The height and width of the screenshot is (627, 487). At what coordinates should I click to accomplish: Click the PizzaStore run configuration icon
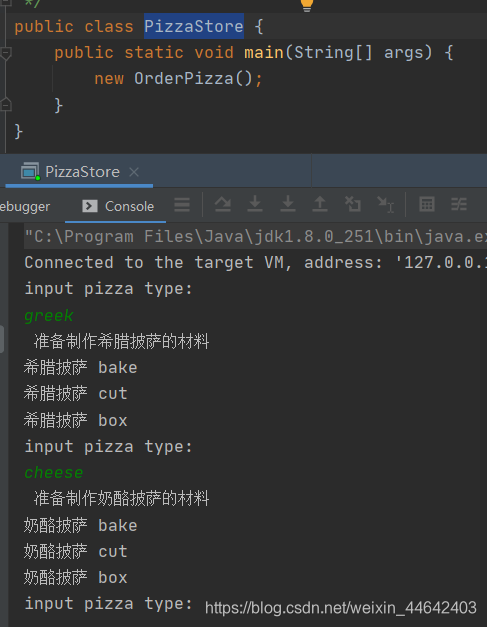tap(30, 172)
